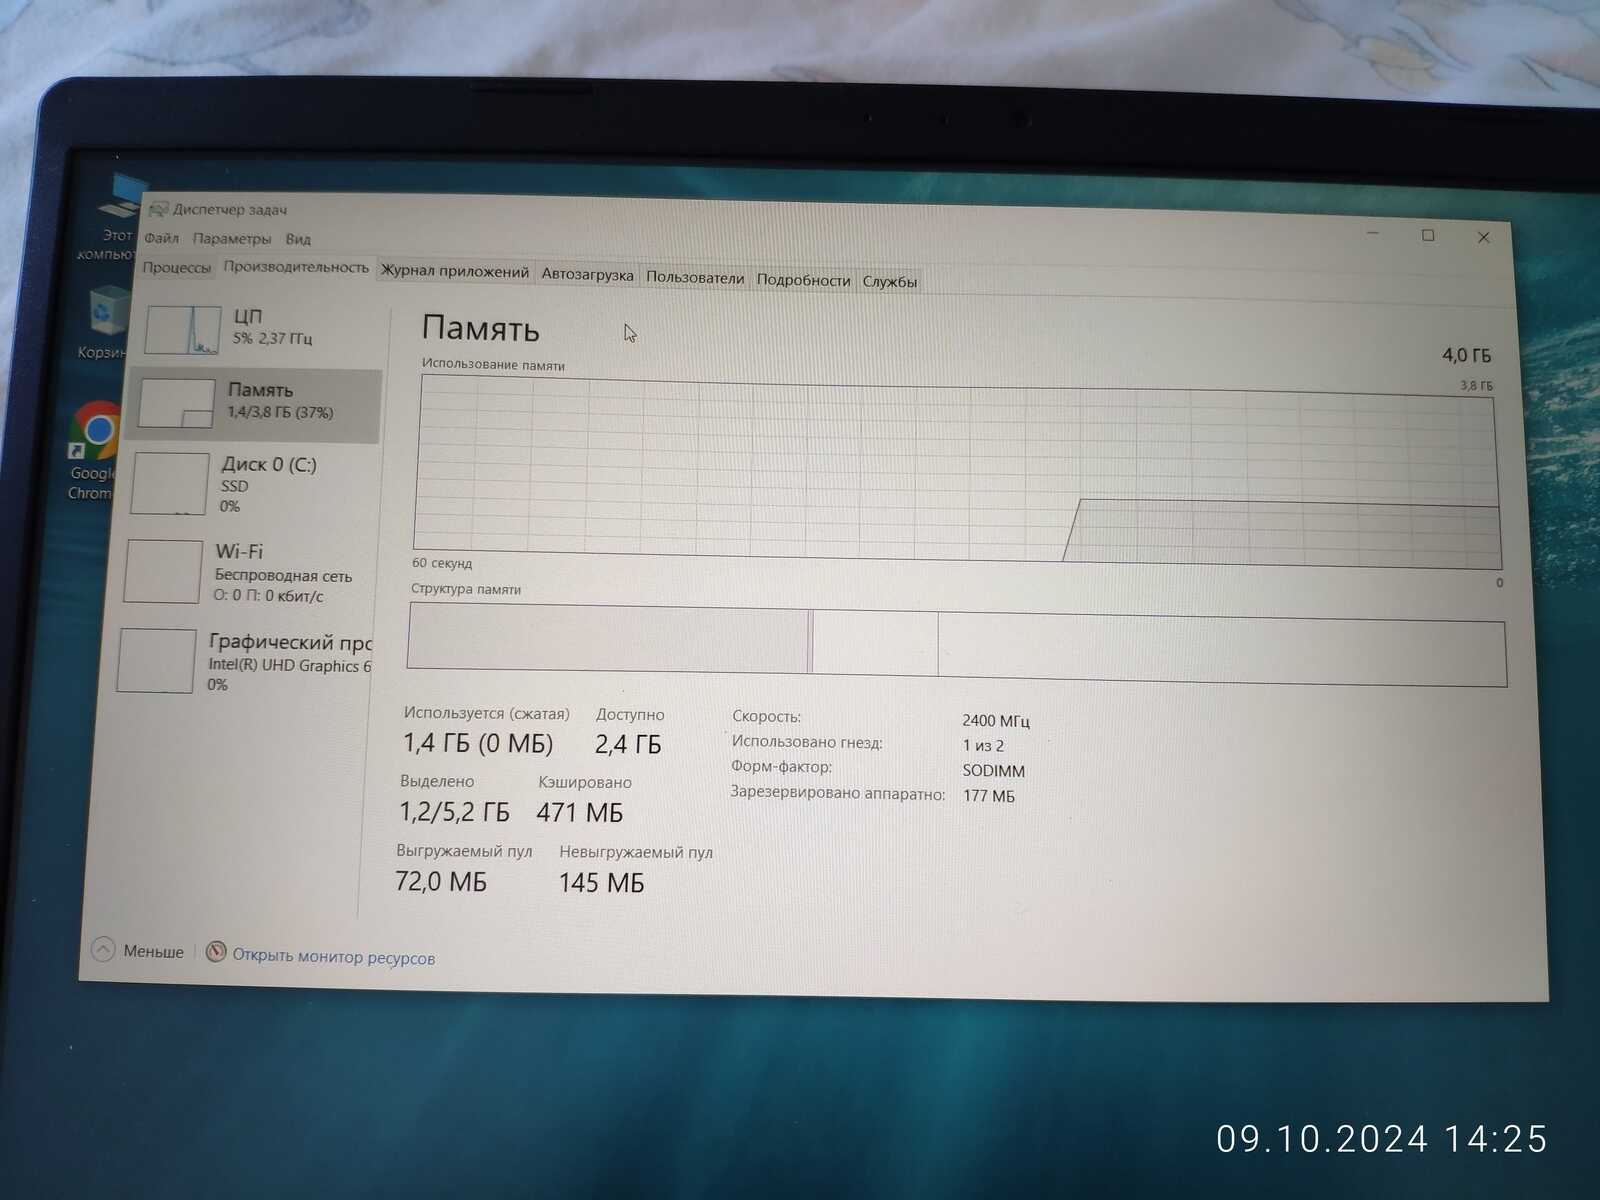This screenshot has width=1600, height=1200.
Task: Click the Task Manager title bar icon
Action: coord(158,209)
